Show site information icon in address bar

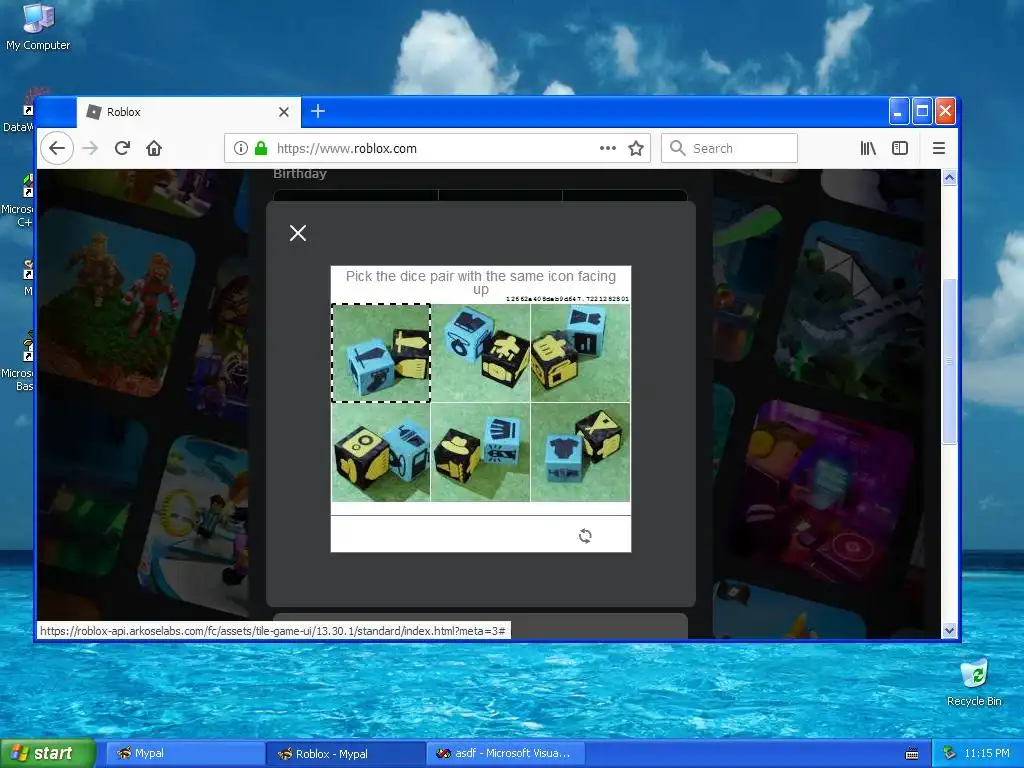click(x=240, y=148)
